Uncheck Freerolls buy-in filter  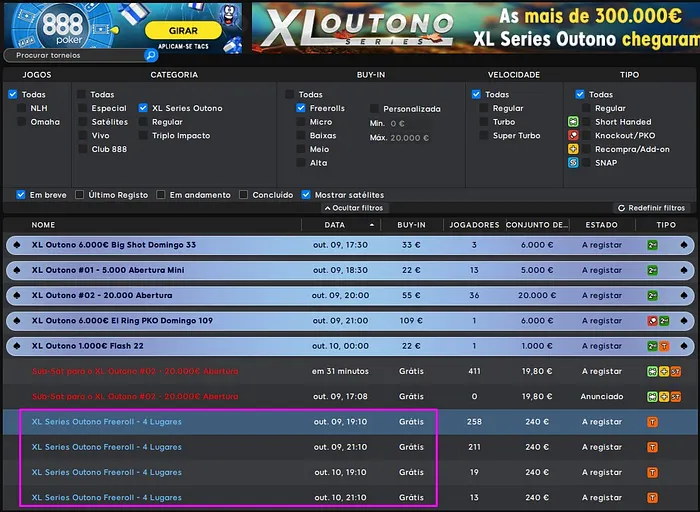click(x=300, y=108)
